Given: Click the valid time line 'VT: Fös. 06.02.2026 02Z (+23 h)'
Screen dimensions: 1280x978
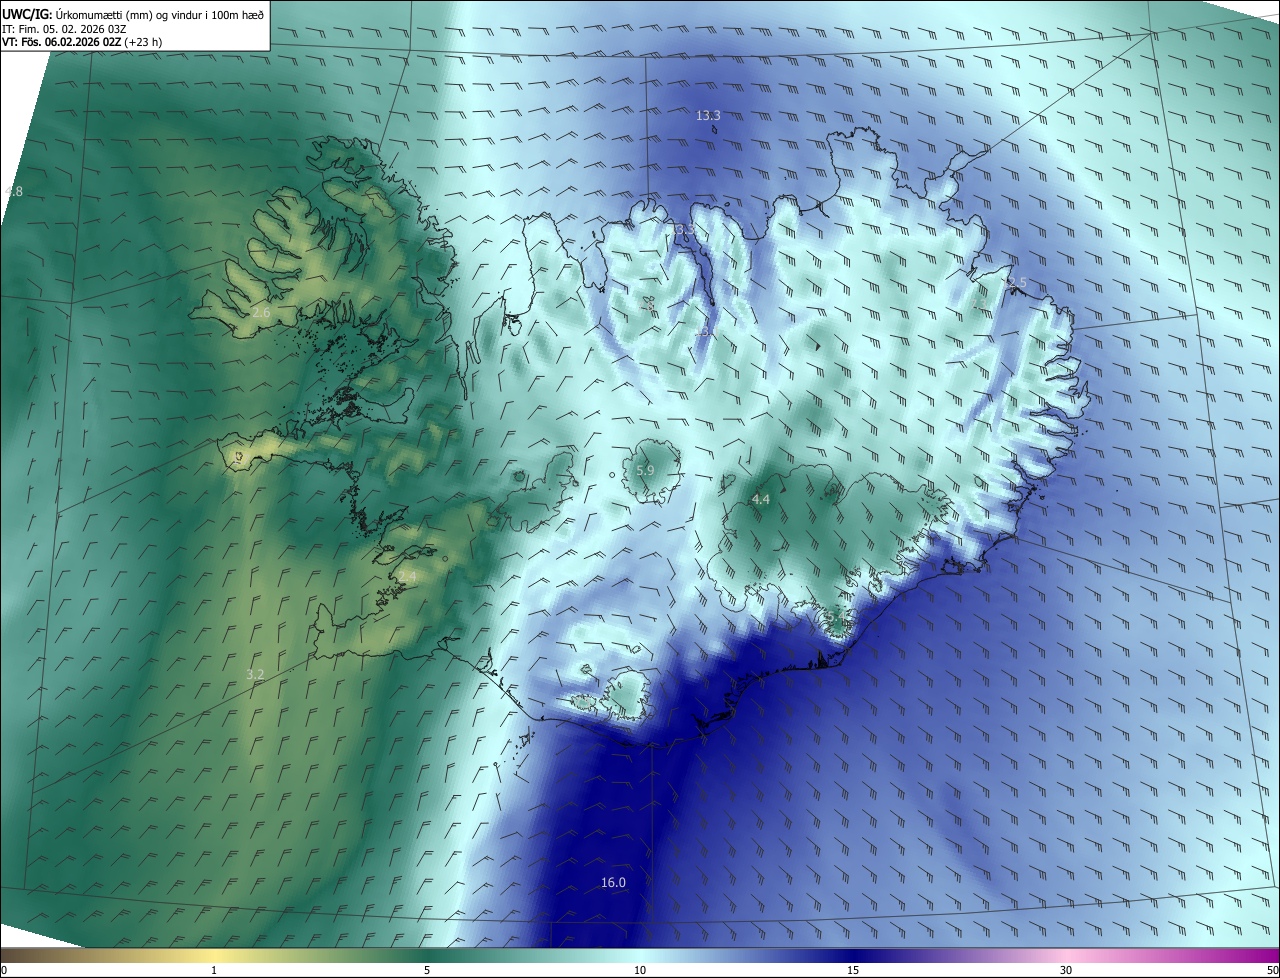Looking at the screenshot, I should pyautogui.click(x=82, y=43).
